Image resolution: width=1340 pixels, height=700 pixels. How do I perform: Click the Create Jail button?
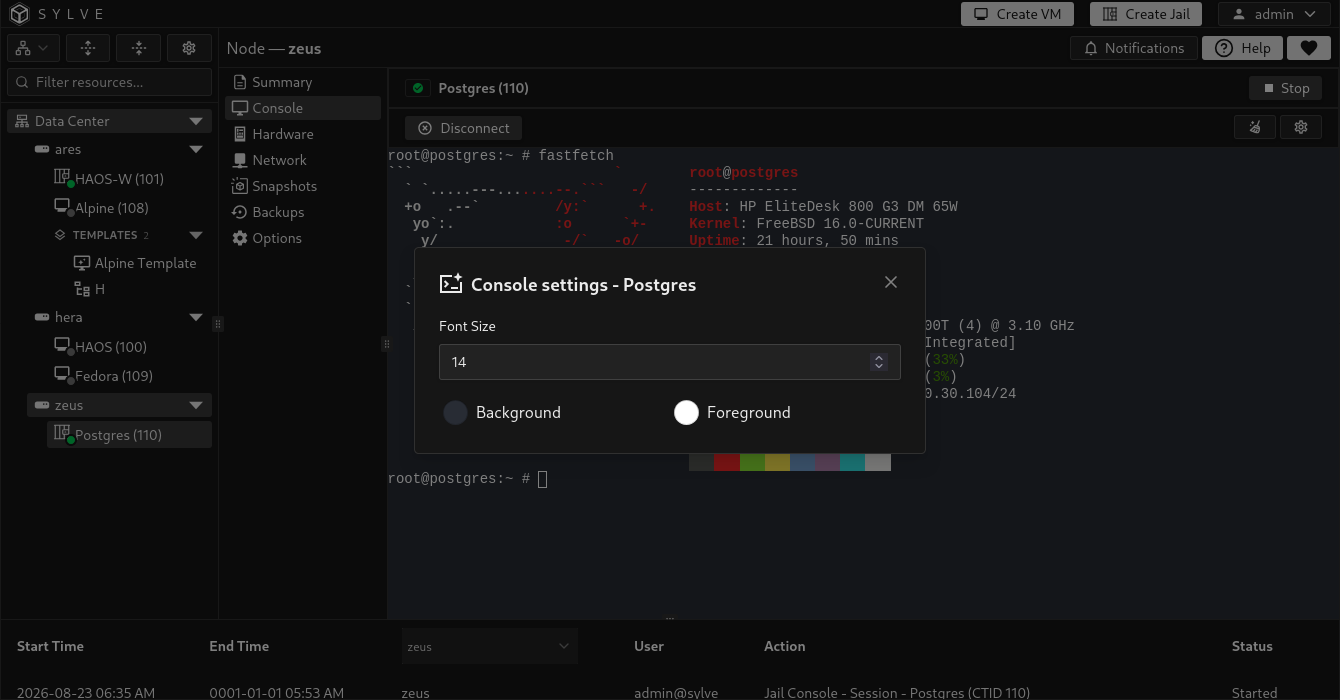1145,14
